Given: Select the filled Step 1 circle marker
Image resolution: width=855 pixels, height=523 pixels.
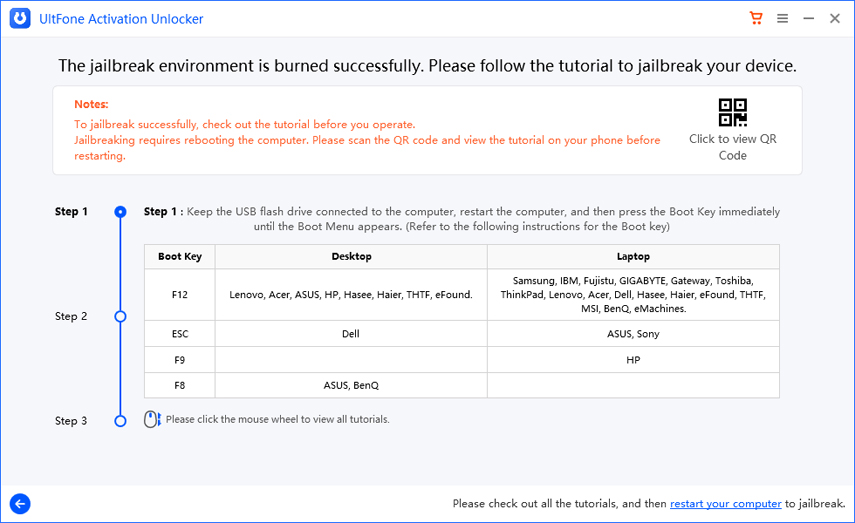Looking at the screenshot, I should coord(120,212).
